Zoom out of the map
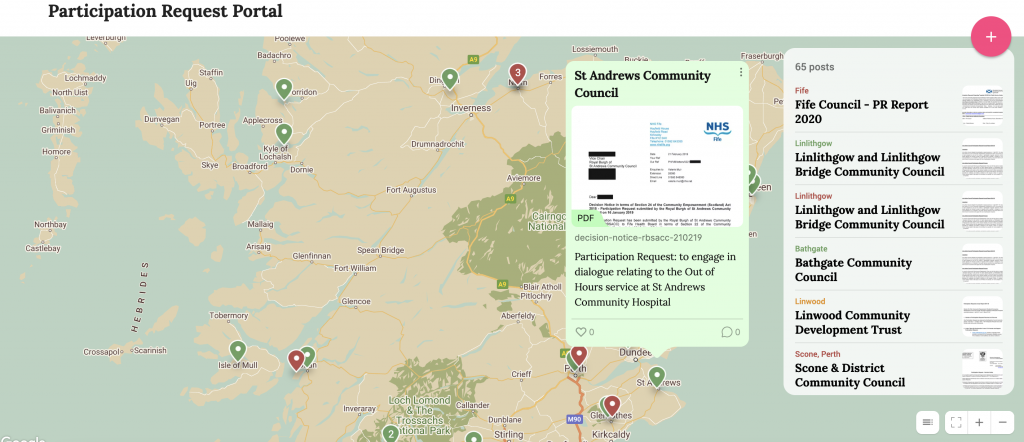This screenshot has height=442, width=1024. tap(1002, 422)
